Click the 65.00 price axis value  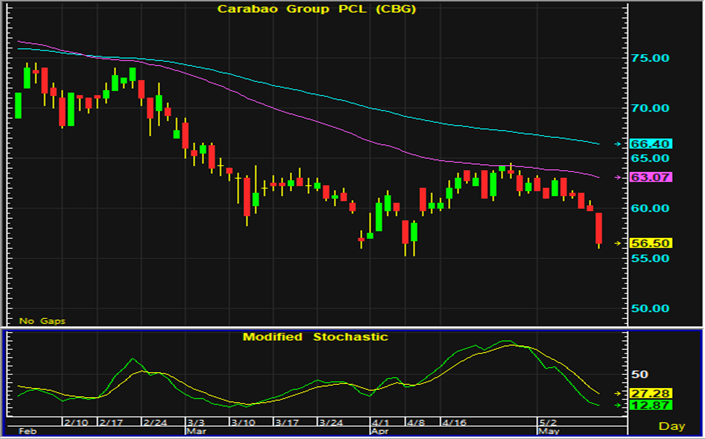click(650, 158)
